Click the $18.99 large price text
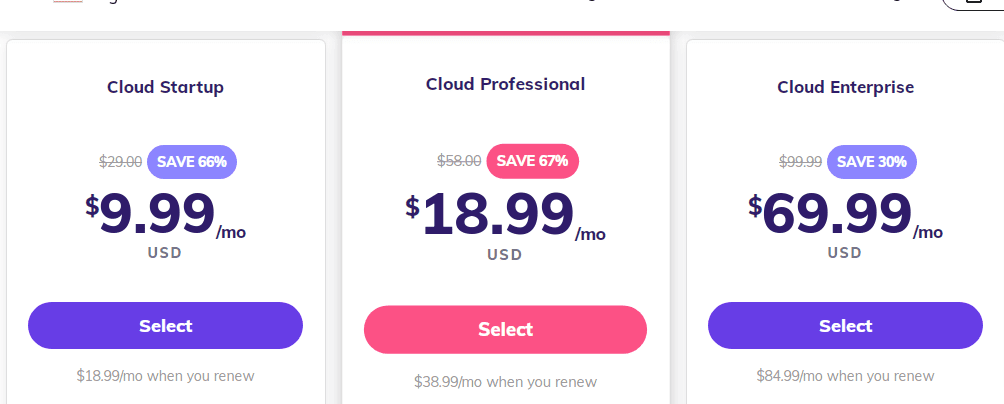This screenshot has width=1004, height=404. pyautogui.click(x=498, y=215)
